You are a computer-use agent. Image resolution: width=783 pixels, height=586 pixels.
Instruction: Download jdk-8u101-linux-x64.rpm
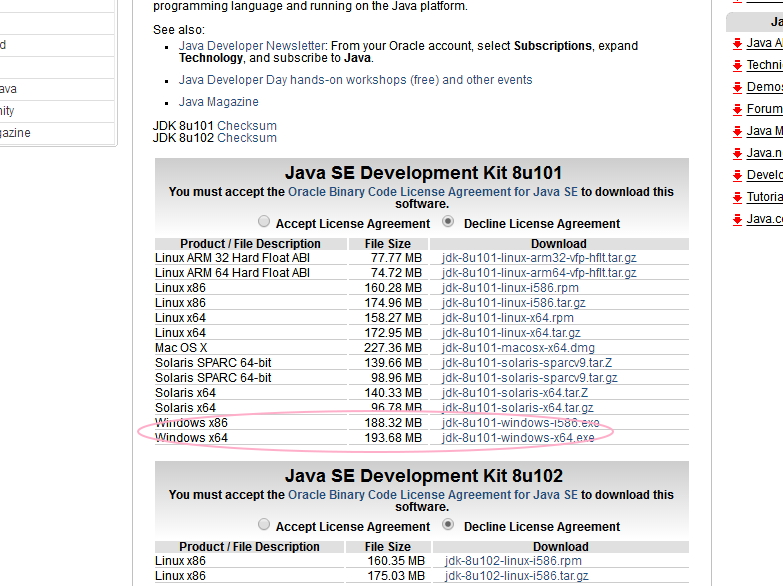[x=508, y=318]
